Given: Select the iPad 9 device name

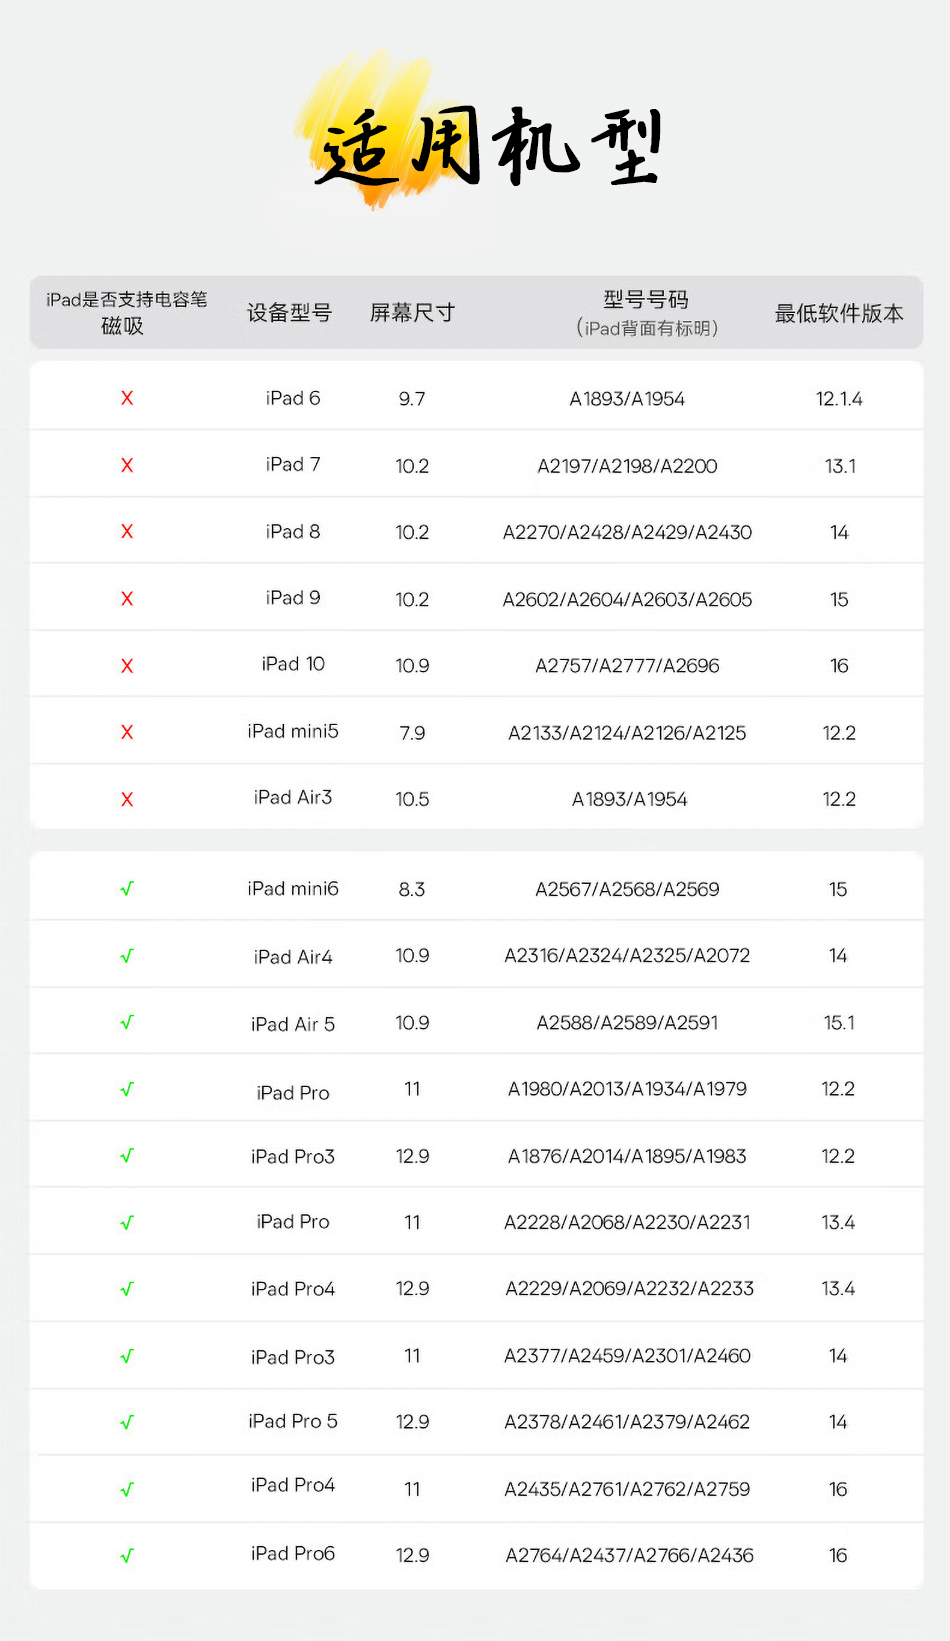Looking at the screenshot, I should (293, 598).
